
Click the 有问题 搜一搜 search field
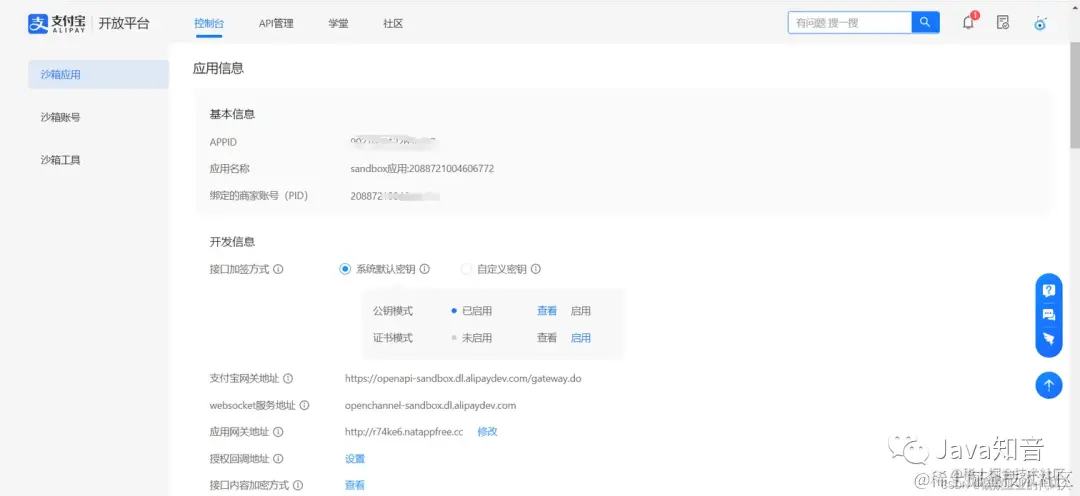[850, 22]
